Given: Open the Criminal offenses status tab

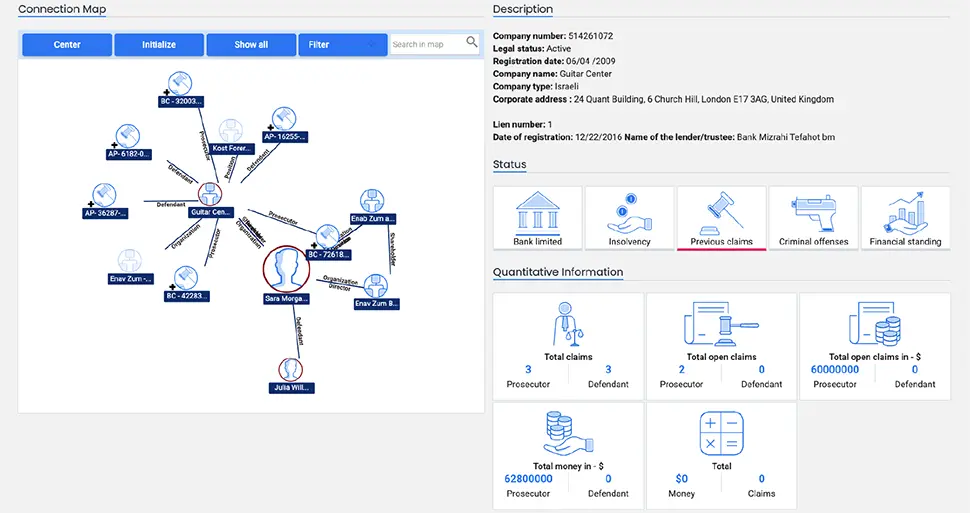Looking at the screenshot, I should coord(813,218).
